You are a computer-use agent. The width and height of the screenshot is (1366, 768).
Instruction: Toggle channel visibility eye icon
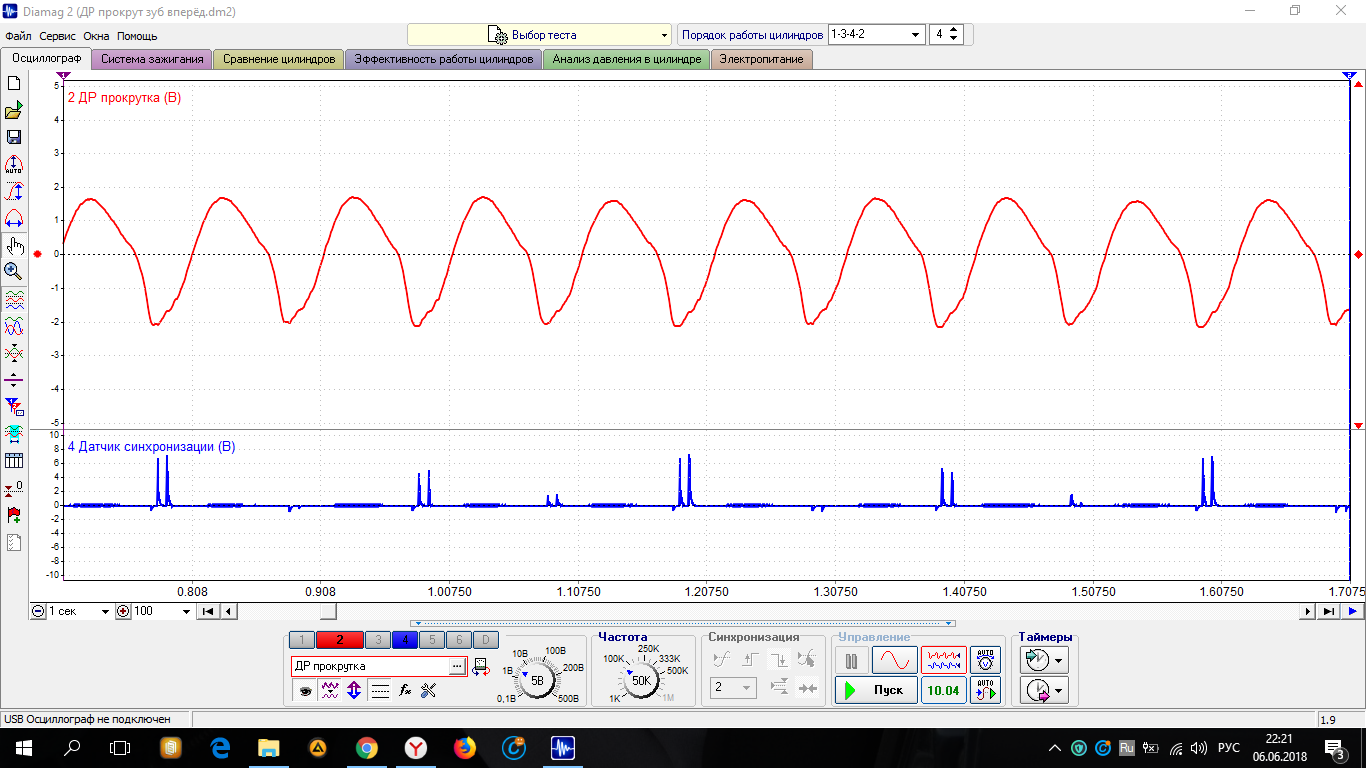305,690
